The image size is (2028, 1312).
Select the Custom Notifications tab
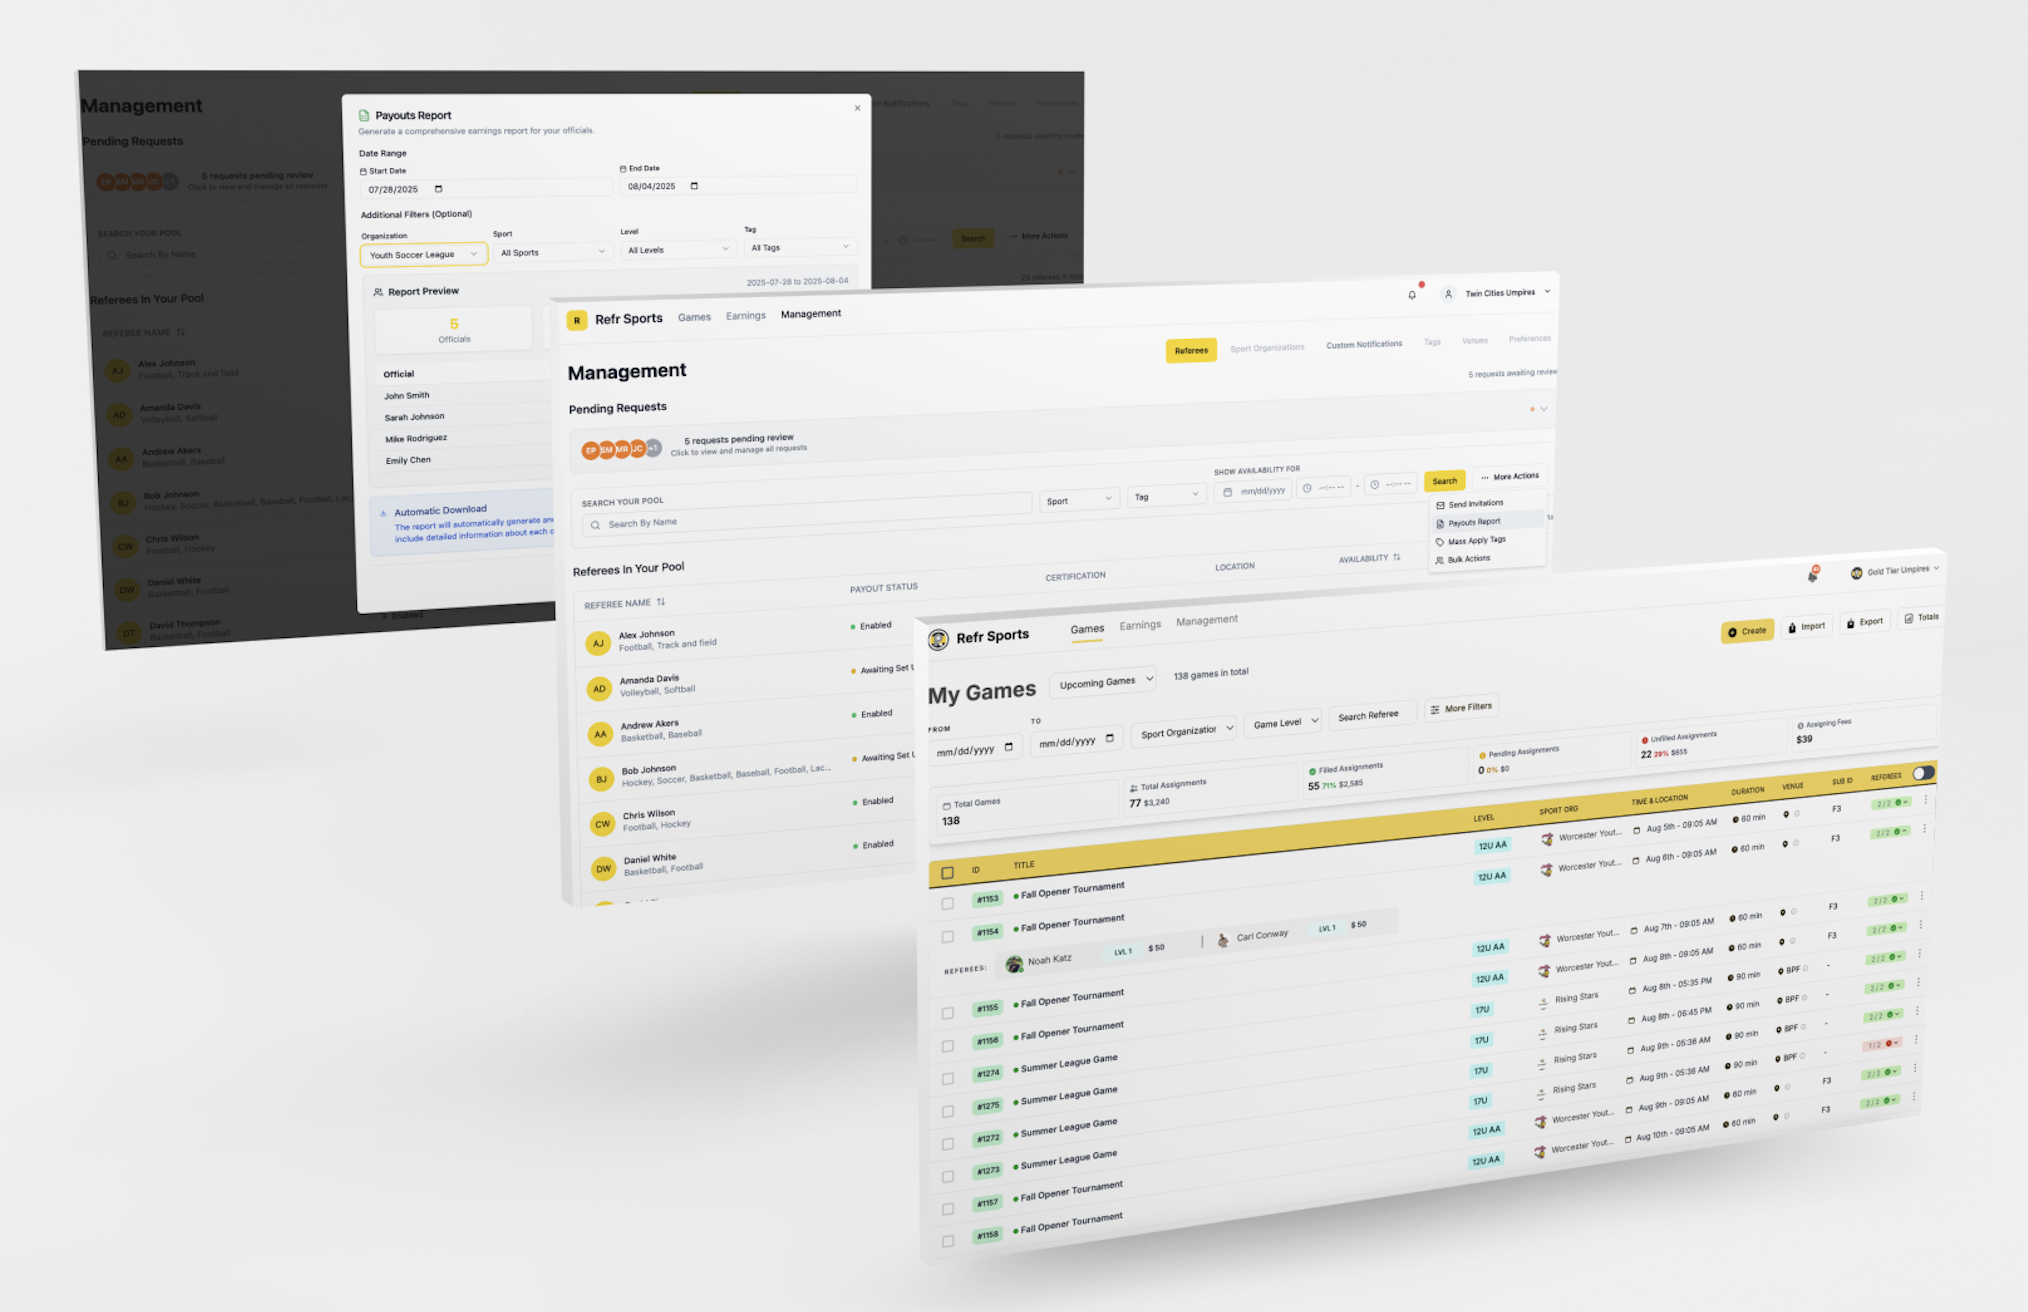point(1364,345)
